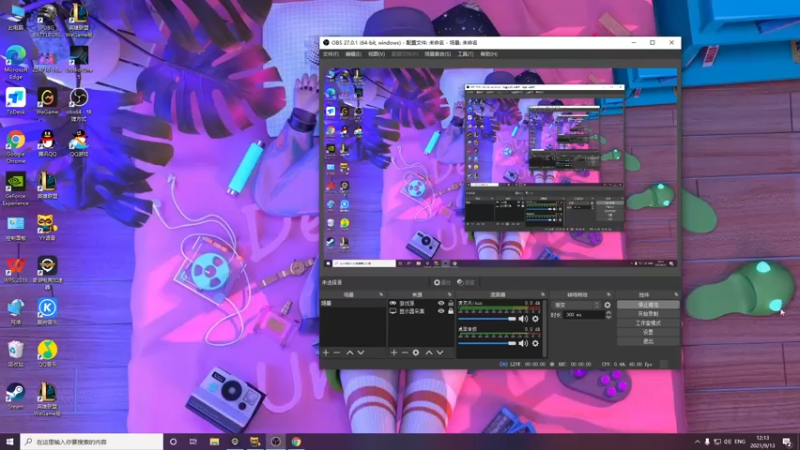Open the gear settings for 桌面音频 audio
Viewport: 800px width, 450px height.
click(535, 343)
